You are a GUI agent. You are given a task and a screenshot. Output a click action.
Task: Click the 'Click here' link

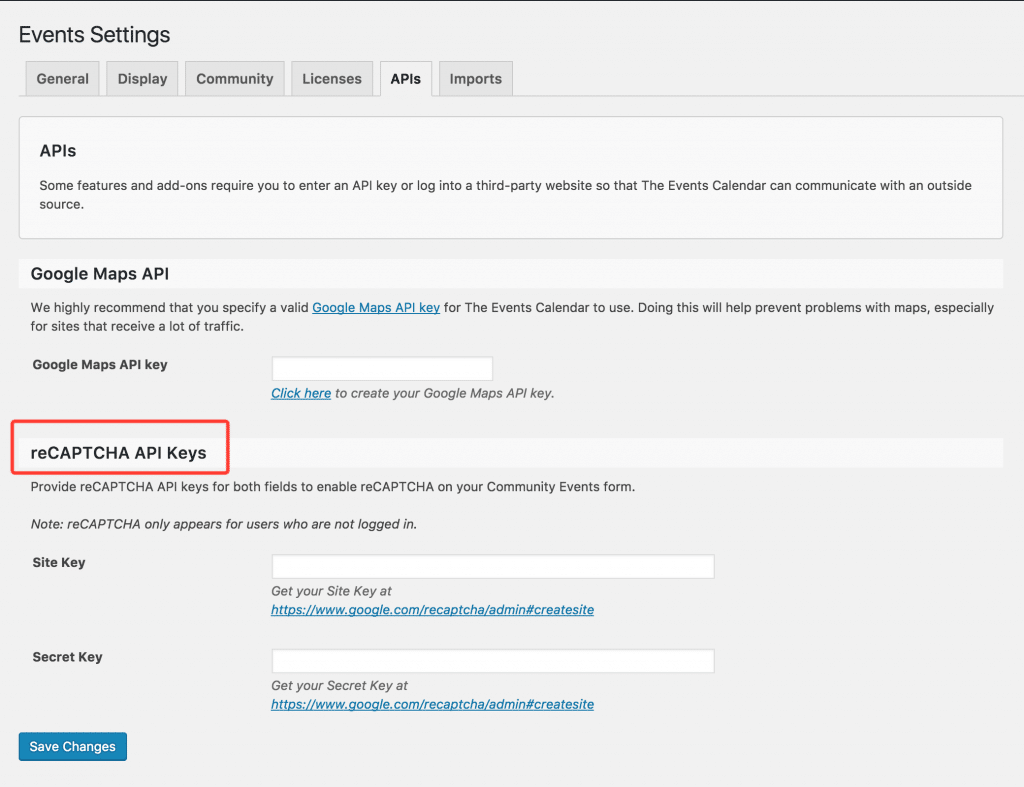coord(301,393)
